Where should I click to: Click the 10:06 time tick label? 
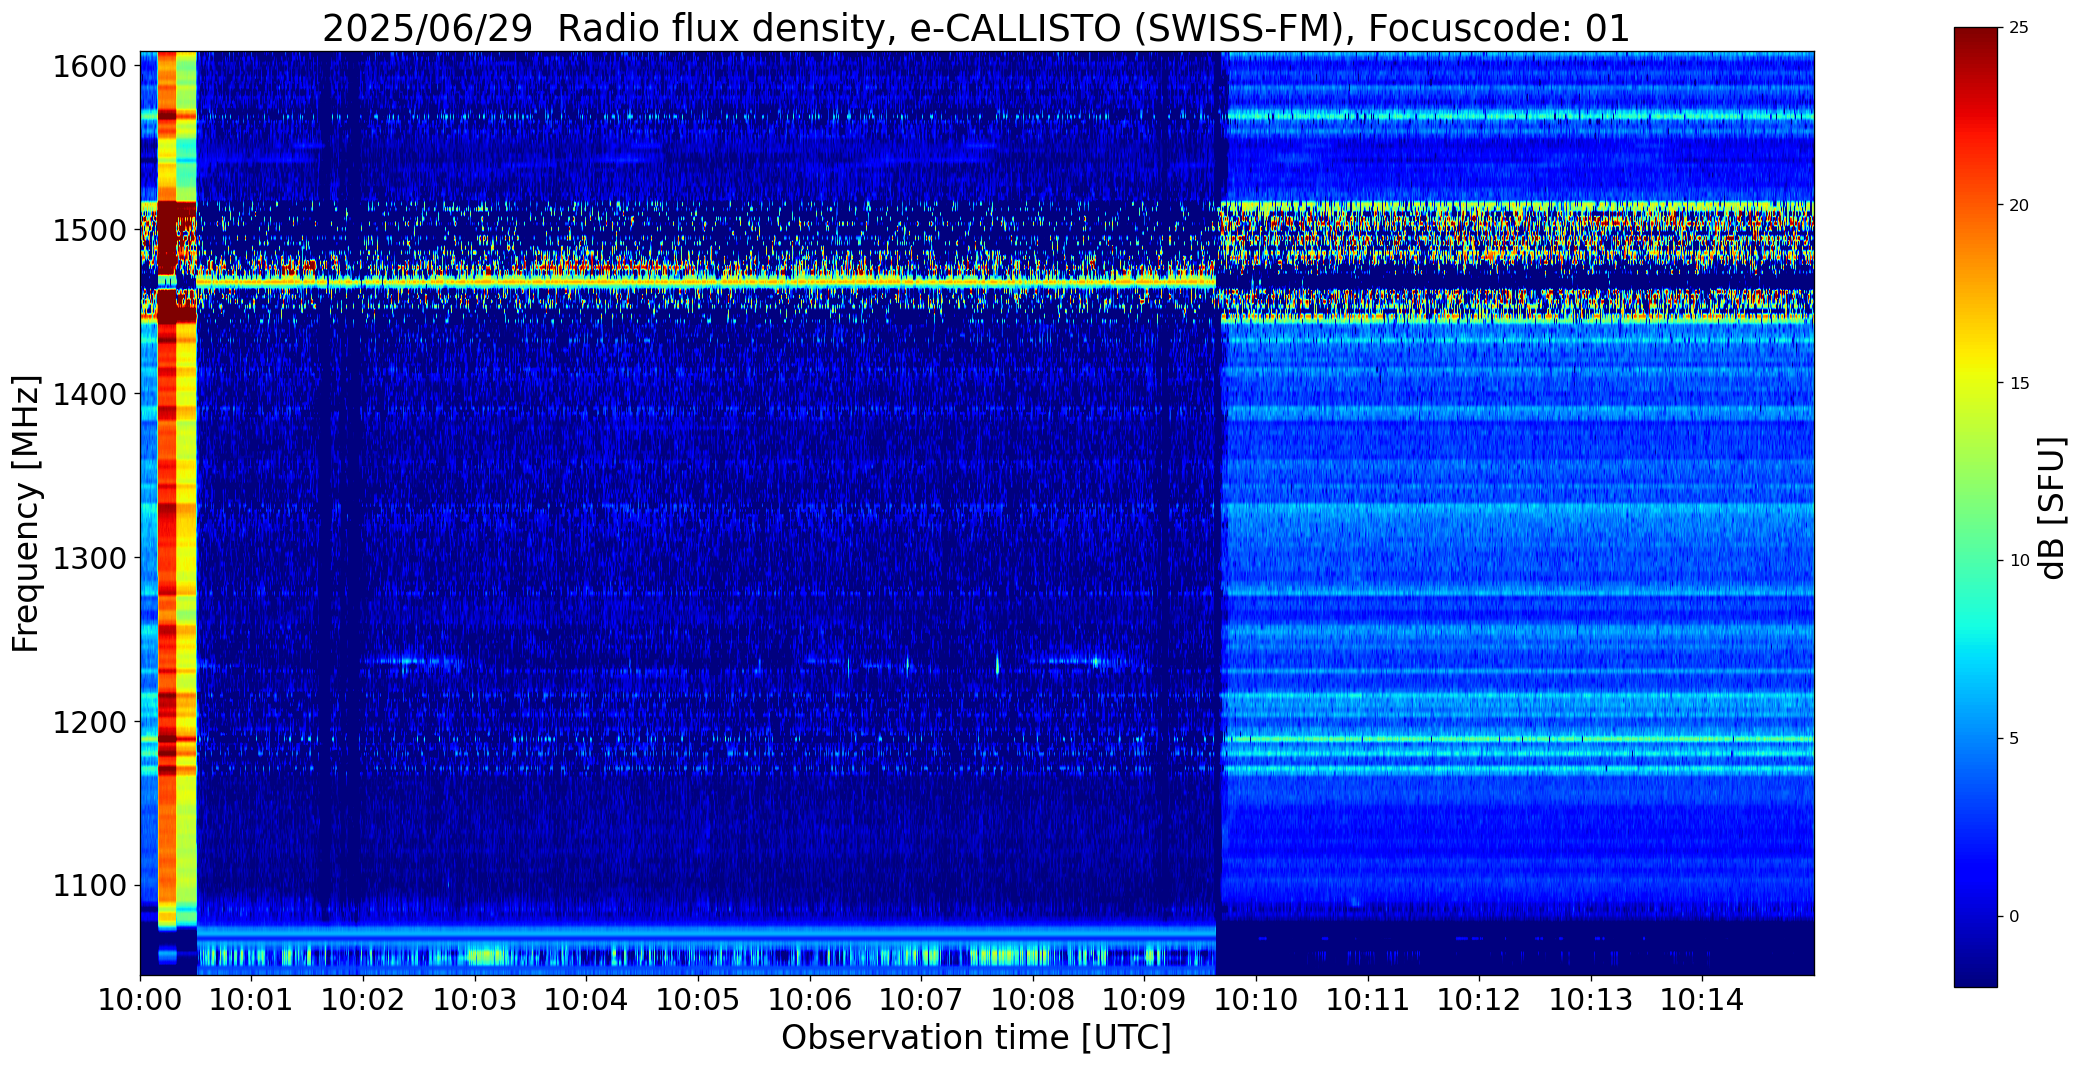[x=810, y=1000]
